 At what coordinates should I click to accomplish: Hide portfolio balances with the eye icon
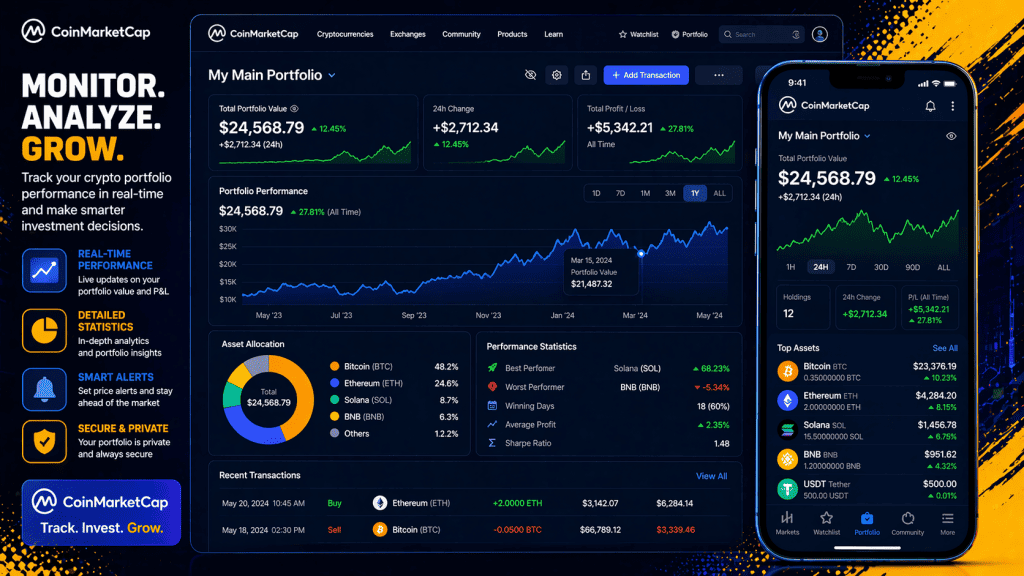531,75
